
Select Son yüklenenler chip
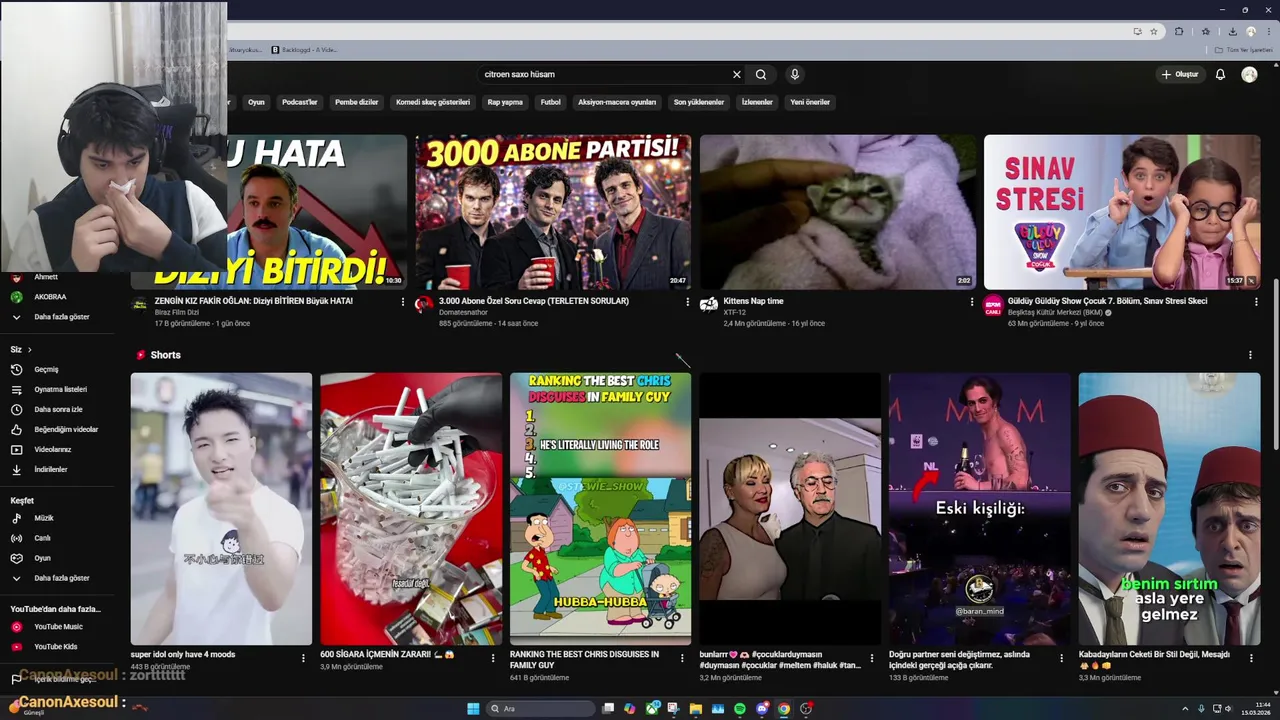699,102
